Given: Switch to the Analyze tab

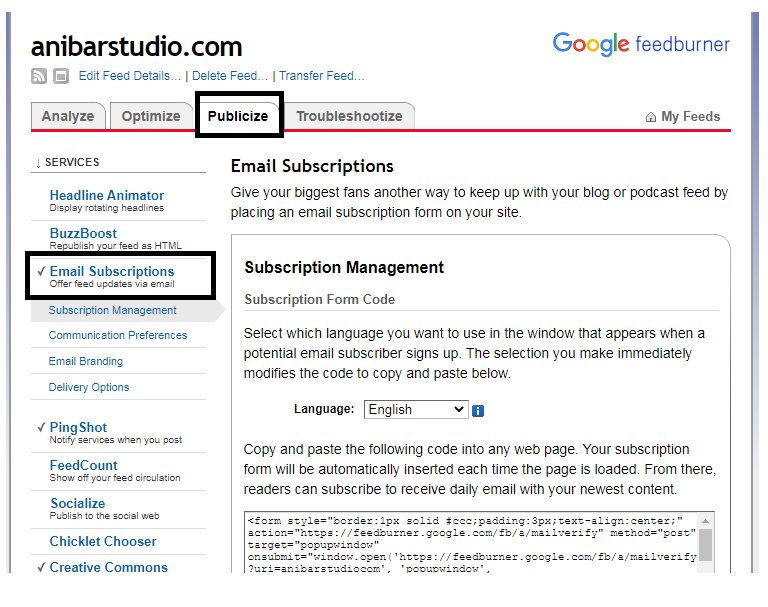Looking at the screenshot, I should click(x=68, y=116).
